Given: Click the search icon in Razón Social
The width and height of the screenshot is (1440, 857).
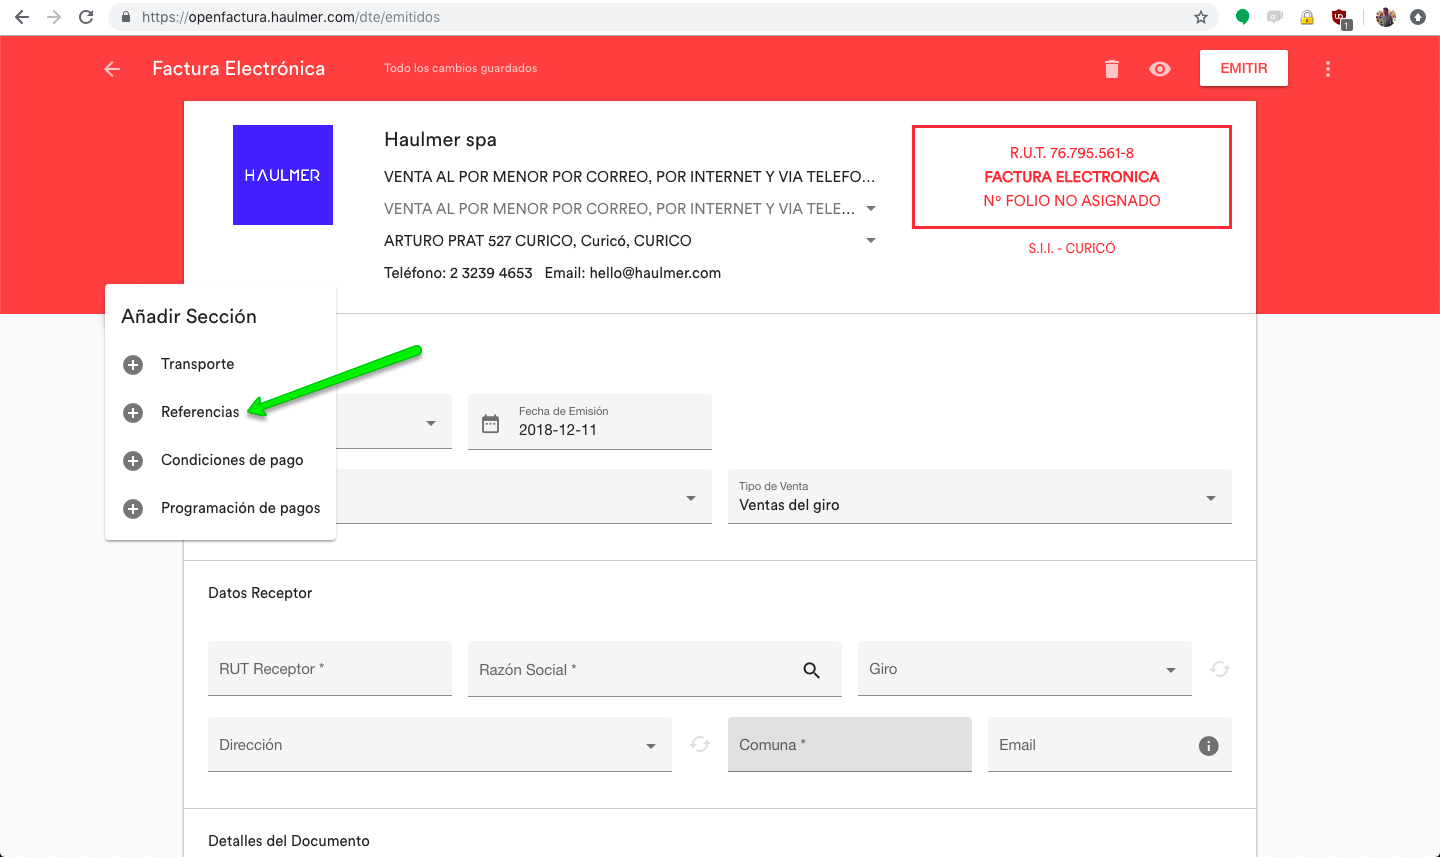Looking at the screenshot, I should [811, 670].
